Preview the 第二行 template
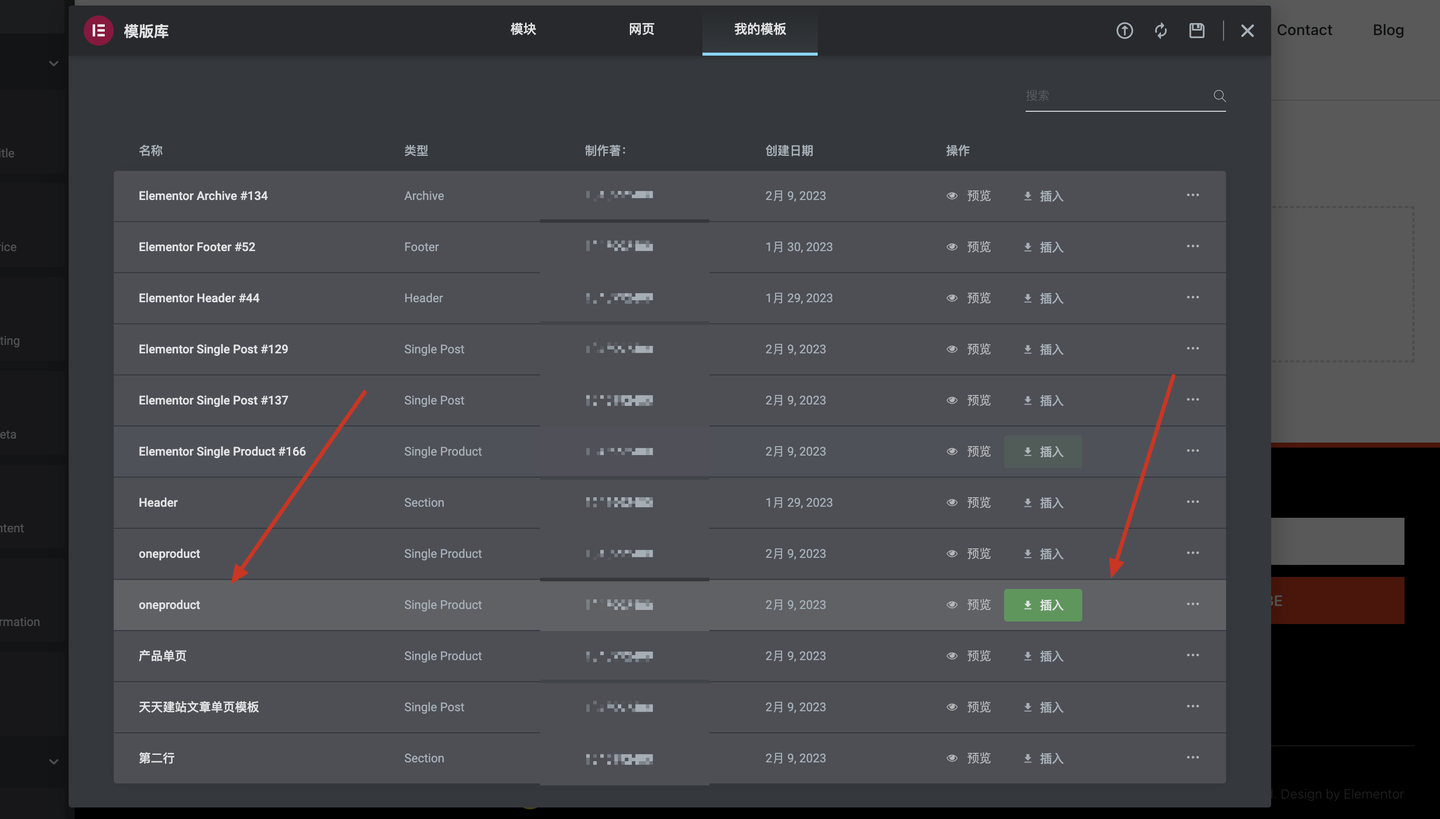The height and width of the screenshot is (819, 1440). pyautogui.click(x=969, y=758)
